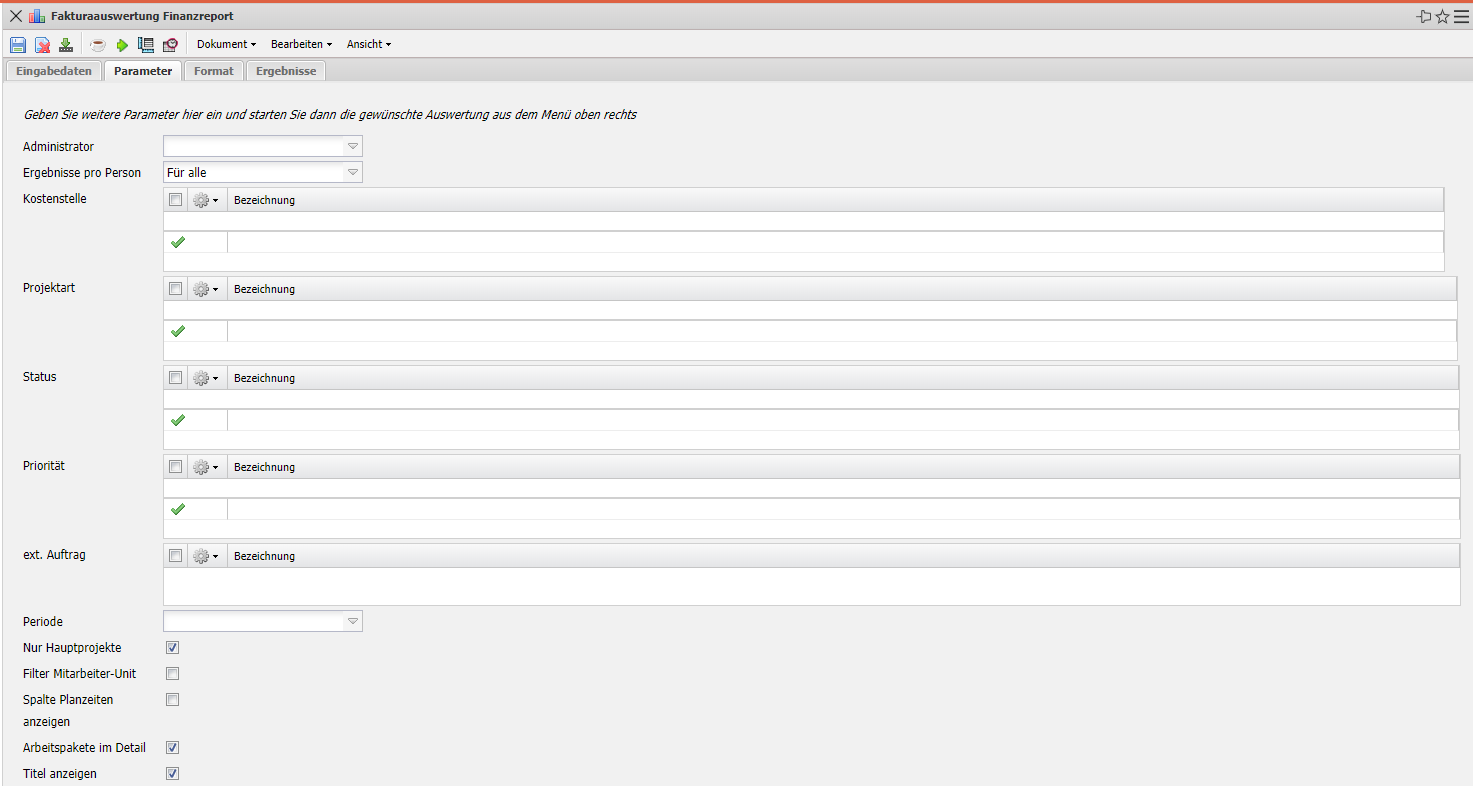
Task: Run the report with the green arrow icon
Action: [x=122, y=45]
